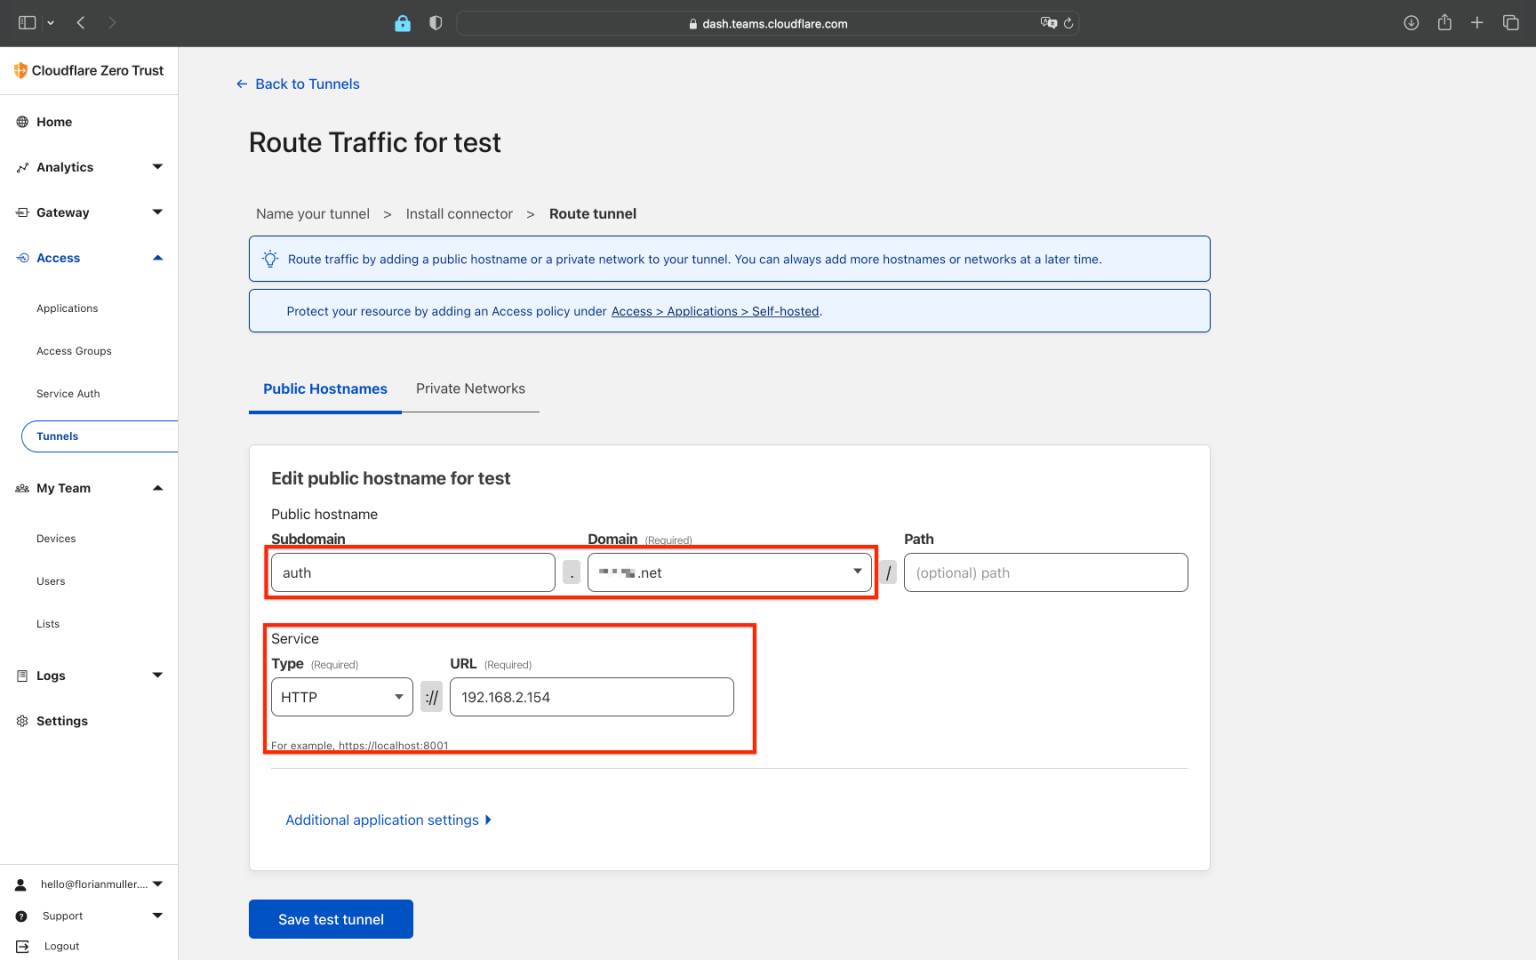Select the My Team people icon
This screenshot has width=1536, height=960.
[22, 488]
